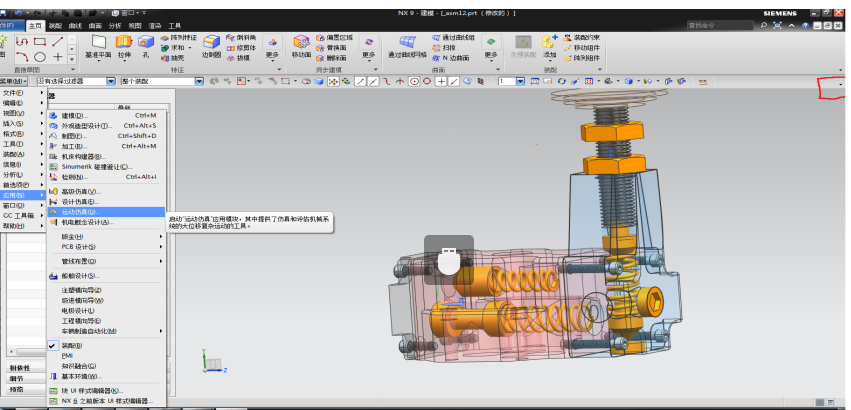The width and height of the screenshot is (851, 410).
Task: Select 基本环境(W)... menu entry
Action: point(106,376)
